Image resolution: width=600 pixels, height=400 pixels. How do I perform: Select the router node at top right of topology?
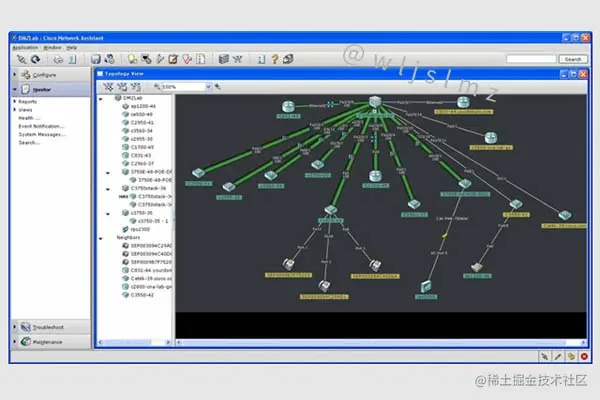463,102
